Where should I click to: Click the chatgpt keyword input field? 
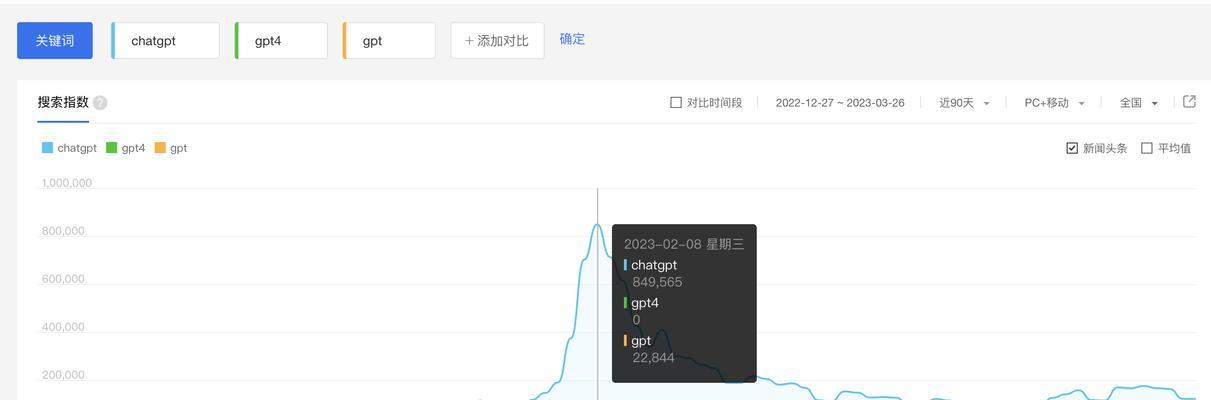pos(165,41)
